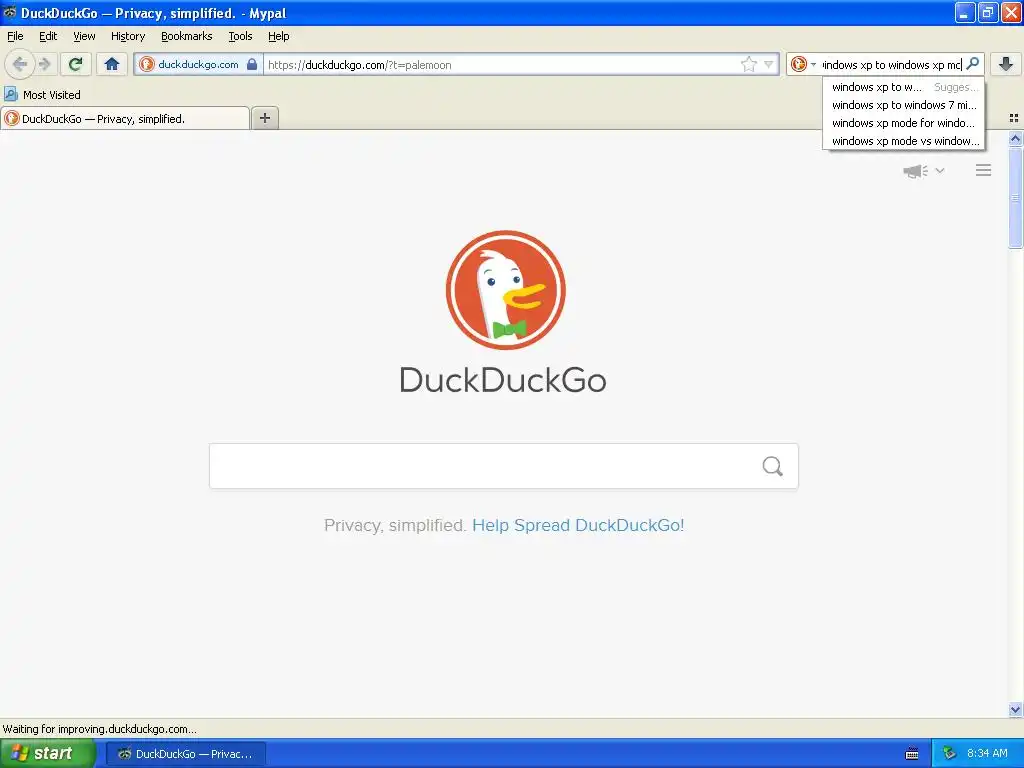Open the Help menu
Screen dimensions: 1024x768
pyautogui.click(x=278, y=36)
